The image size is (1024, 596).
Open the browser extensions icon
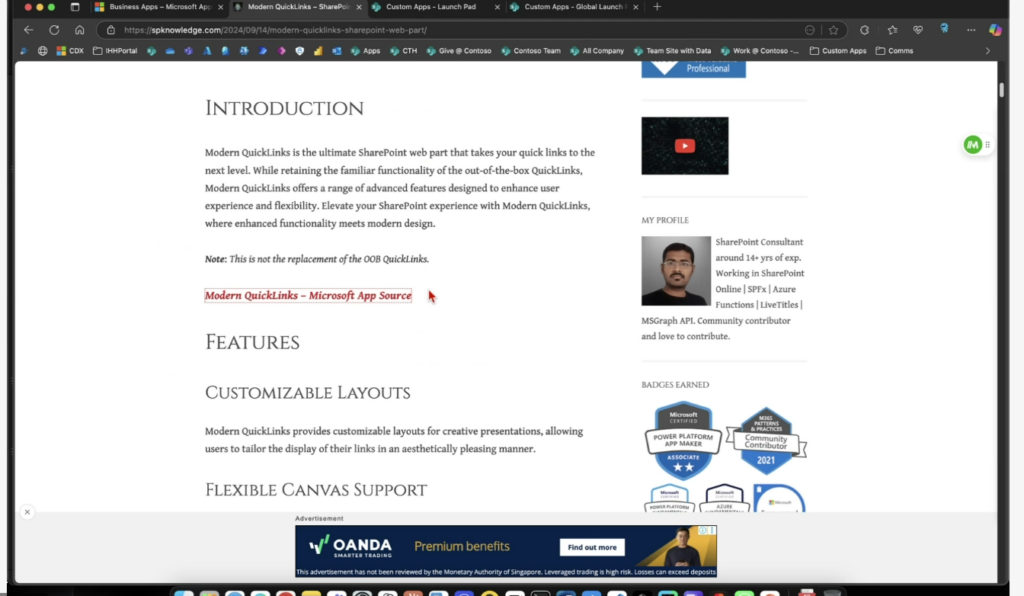[865, 30]
